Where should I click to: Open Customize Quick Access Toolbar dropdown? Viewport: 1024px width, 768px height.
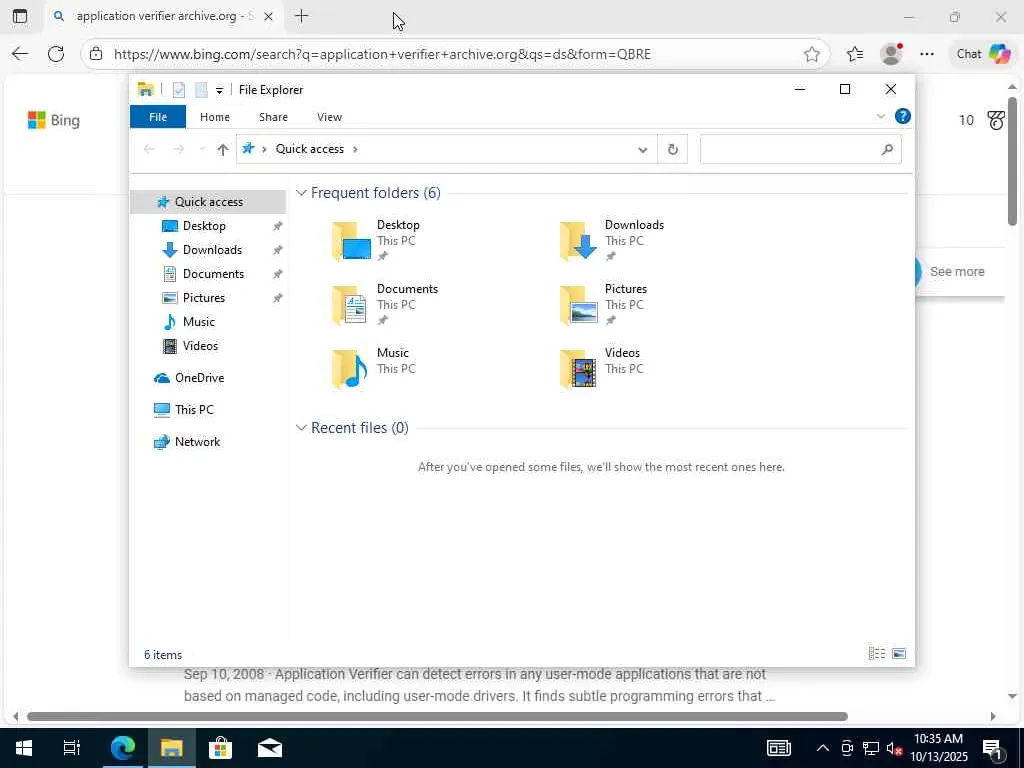pos(219,91)
